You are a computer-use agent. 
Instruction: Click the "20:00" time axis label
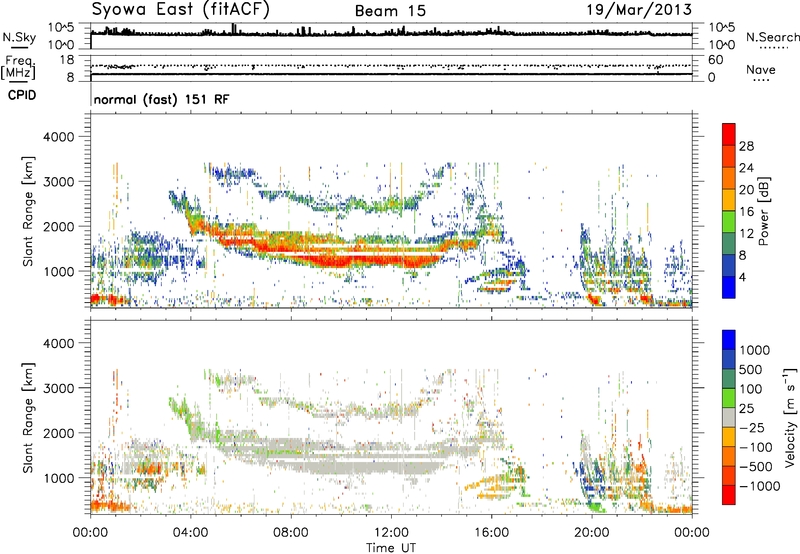(x=592, y=533)
